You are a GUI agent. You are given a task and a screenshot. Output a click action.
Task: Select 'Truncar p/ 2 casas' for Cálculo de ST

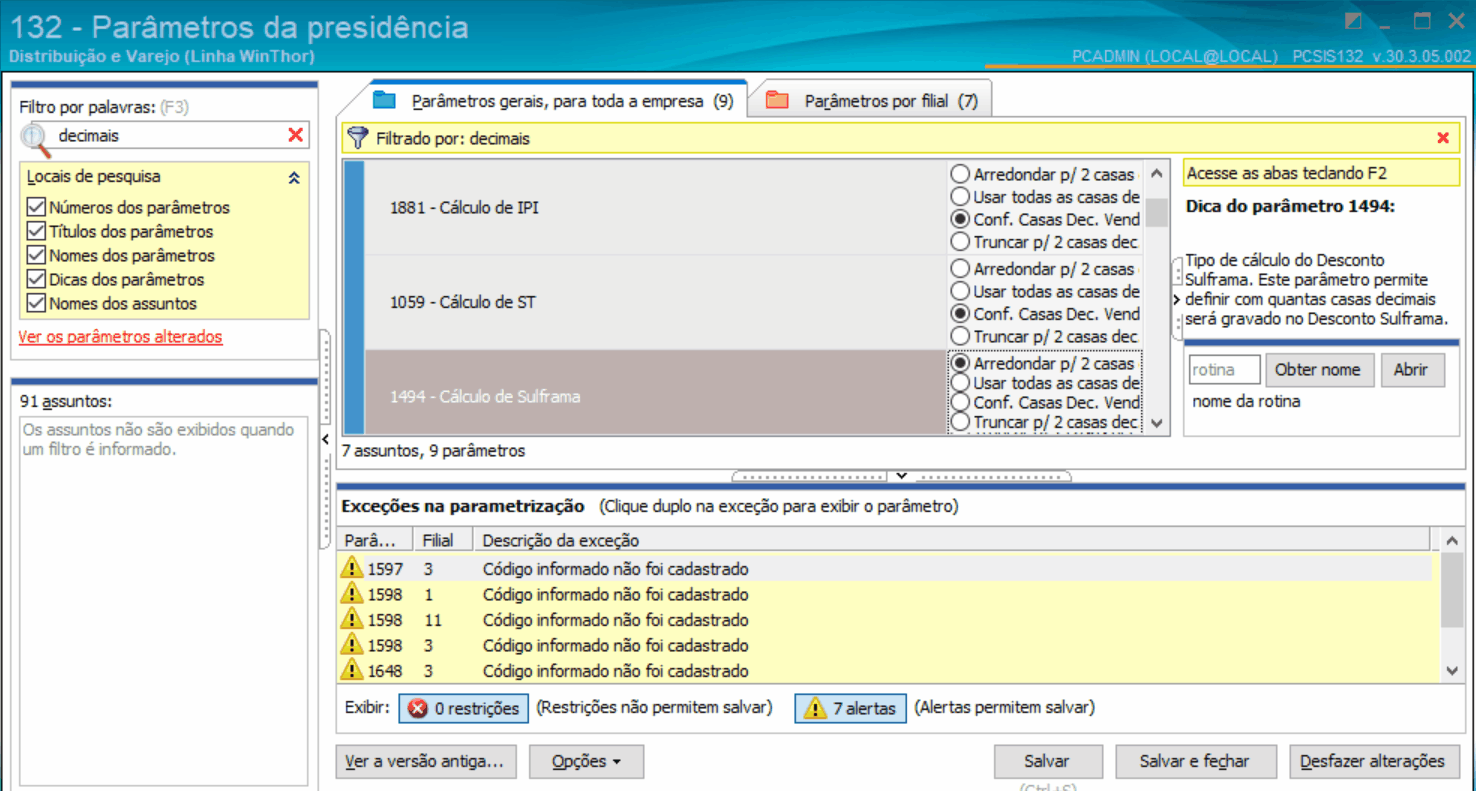[960, 336]
